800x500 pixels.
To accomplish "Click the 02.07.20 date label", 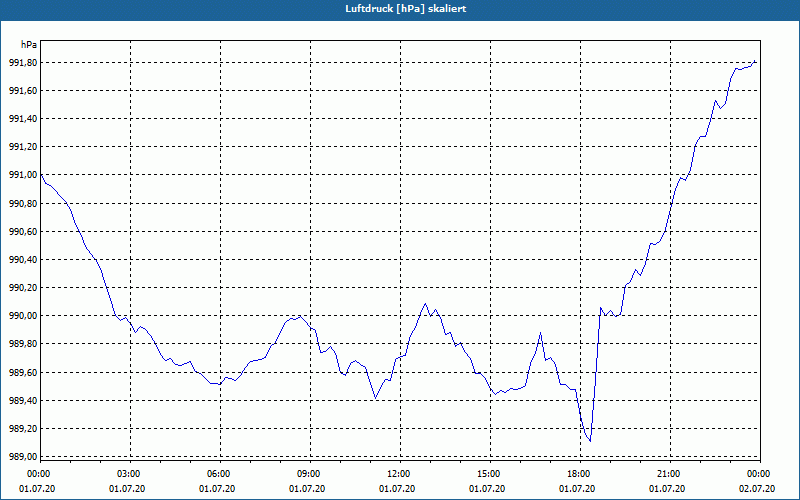I will tap(757, 489).
